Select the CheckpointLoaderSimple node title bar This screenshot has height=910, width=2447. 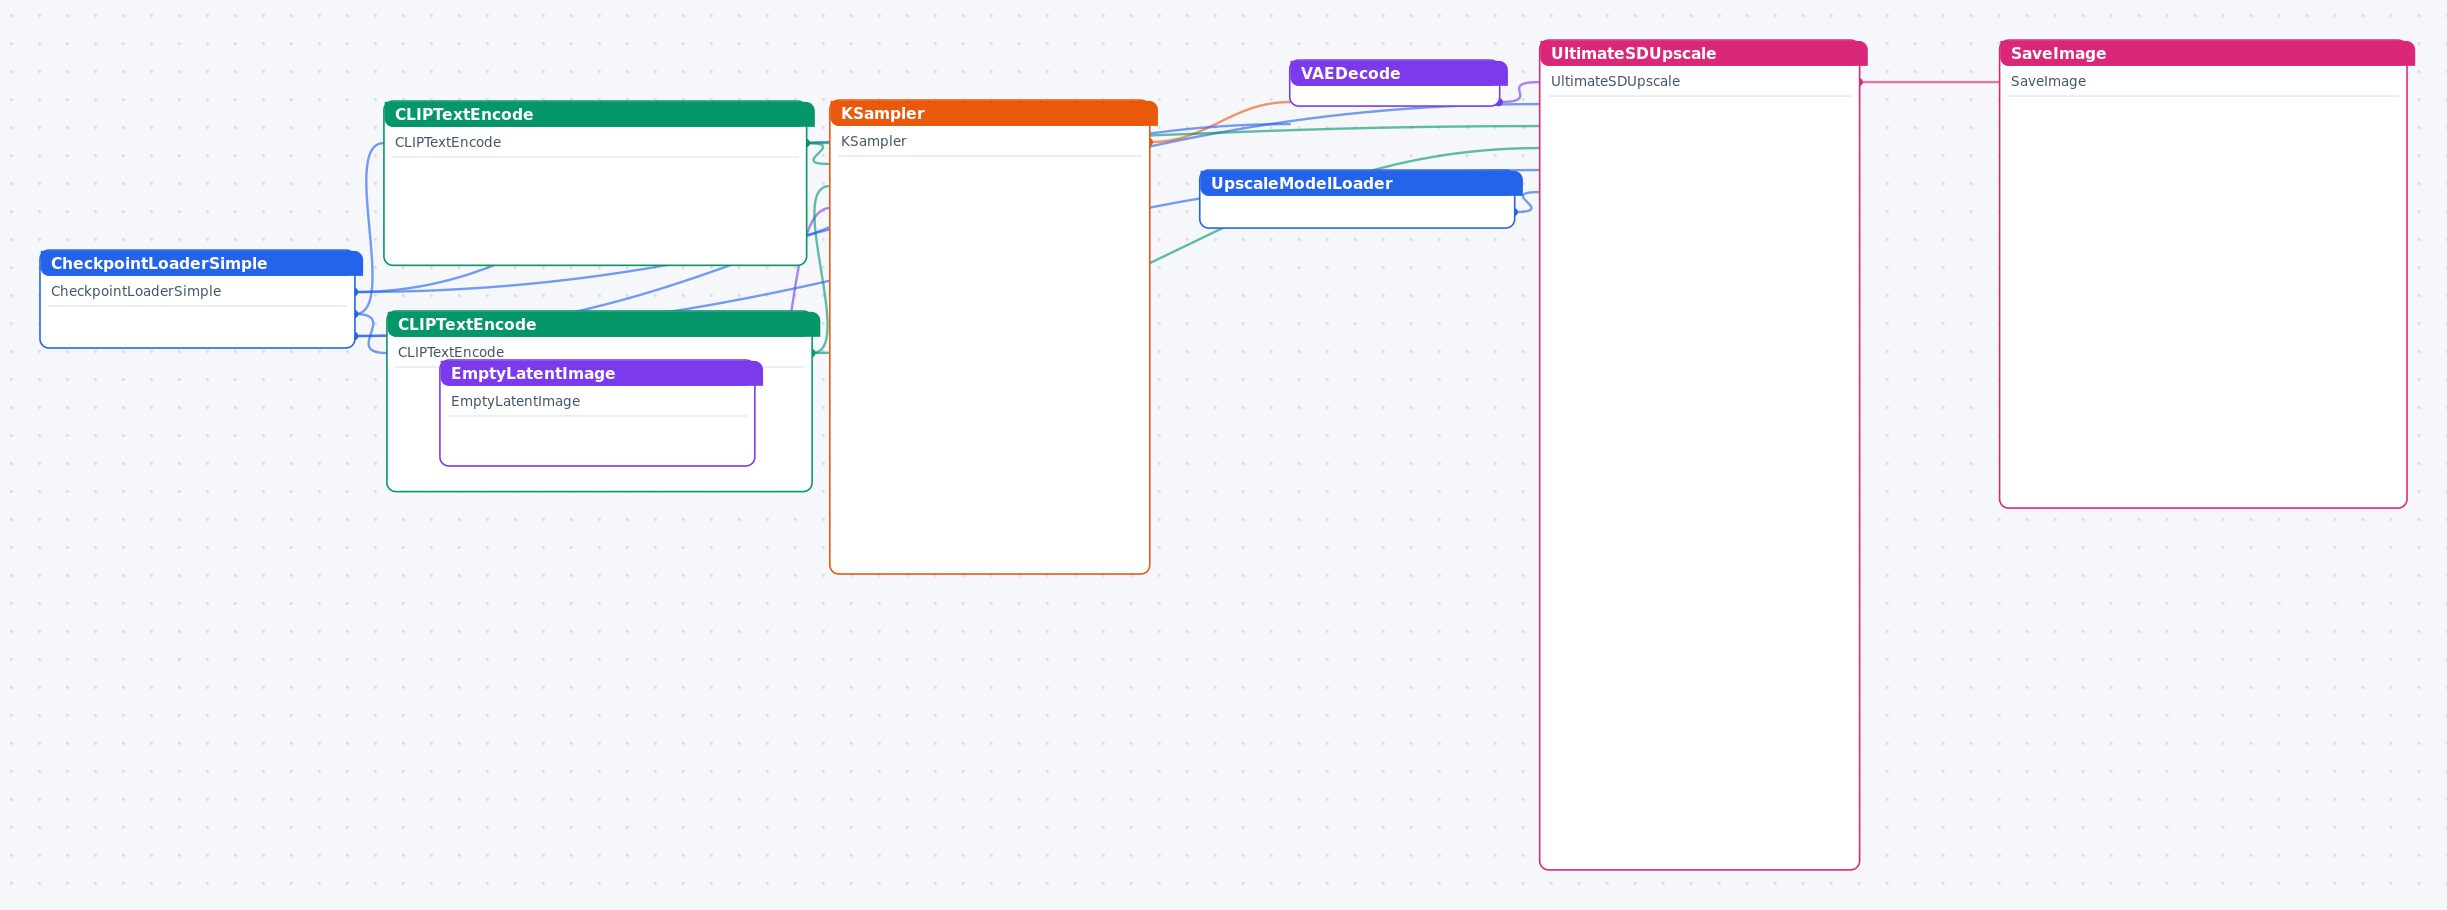coord(201,263)
